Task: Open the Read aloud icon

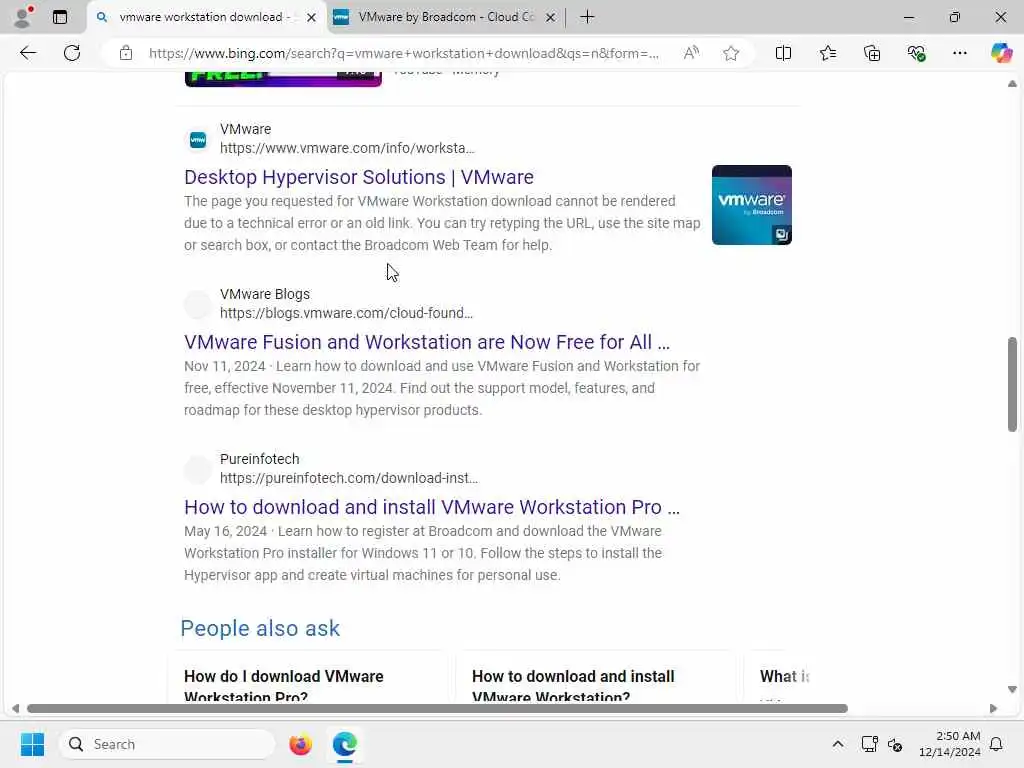Action: pyautogui.click(x=691, y=53)
